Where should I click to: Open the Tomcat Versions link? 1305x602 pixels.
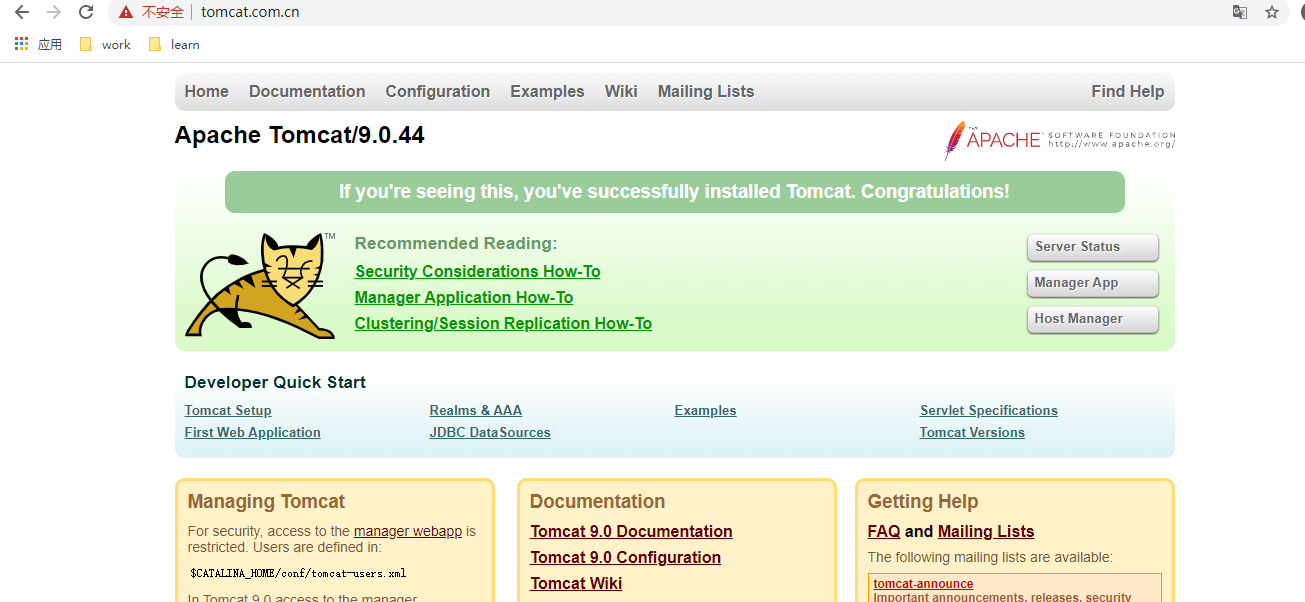[x=972, y=432]
